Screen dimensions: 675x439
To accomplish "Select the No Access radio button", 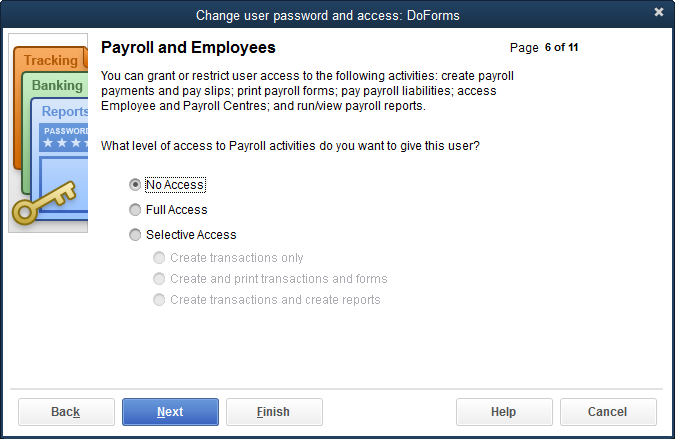I will (135, 185).
